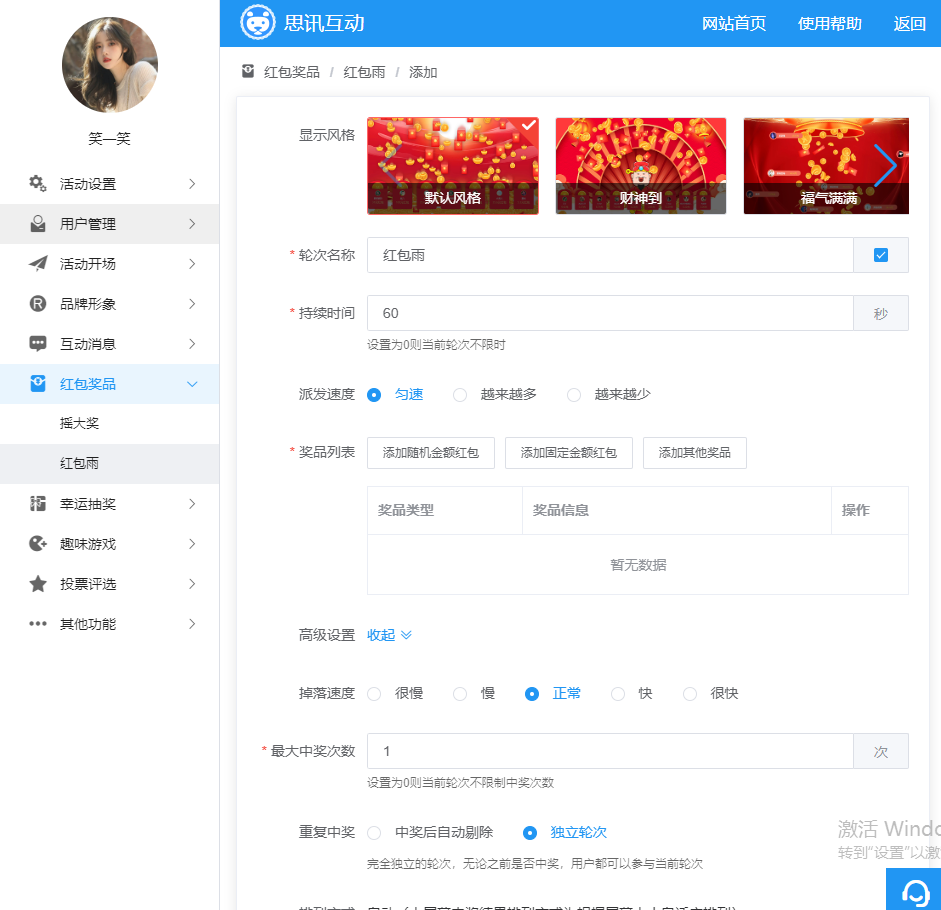This screenshot has height=910, width=941.
Task: Click the 活动设置 gear icon
Action: [38, 184]
